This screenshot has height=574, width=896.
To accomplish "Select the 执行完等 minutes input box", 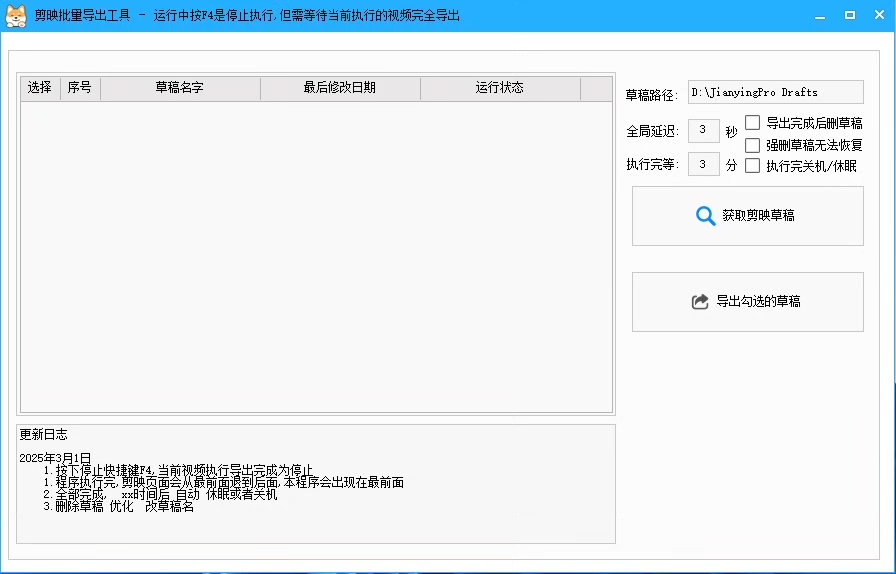I will point(704,164).
